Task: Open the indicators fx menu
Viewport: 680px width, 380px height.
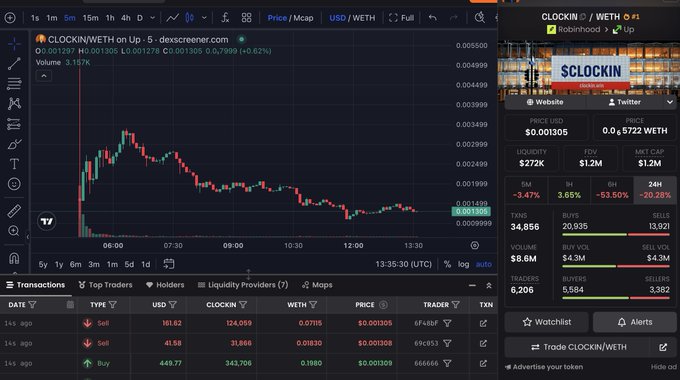Action: (x=225, y=18)
